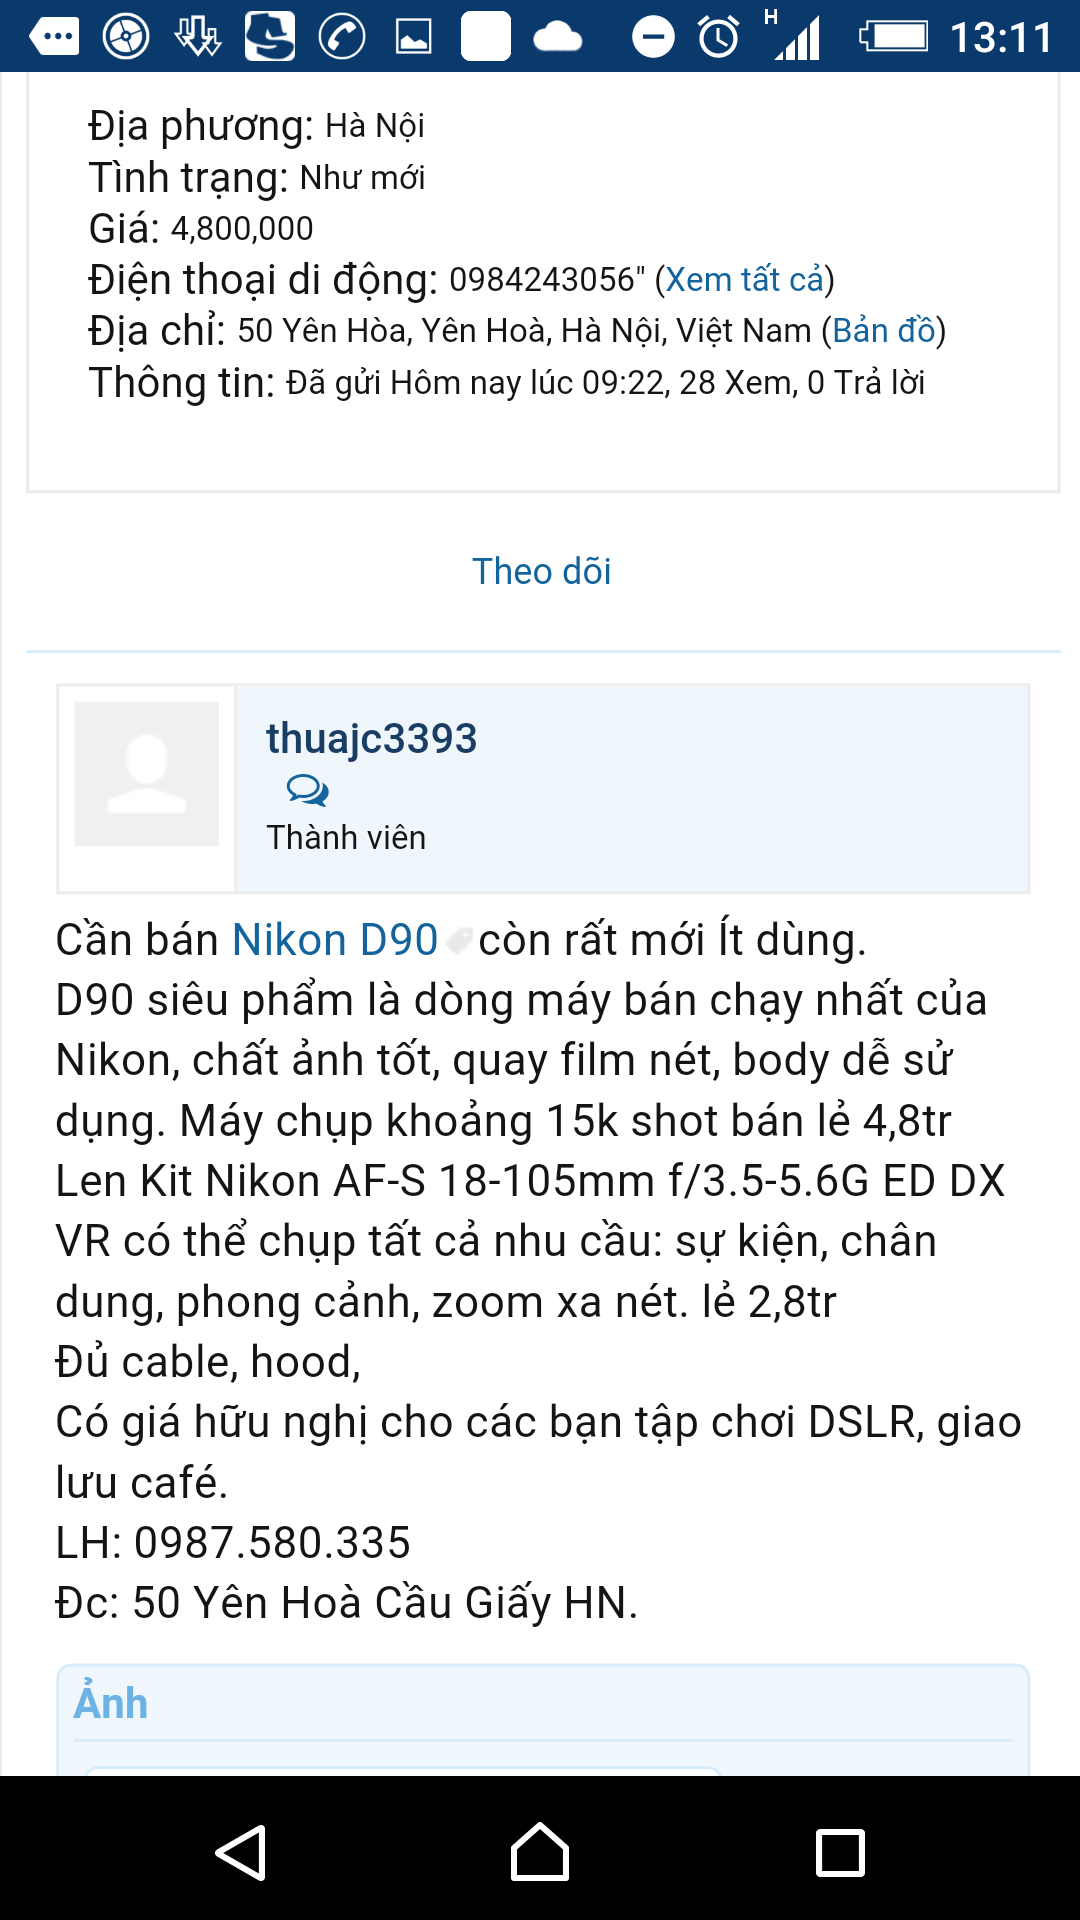1080x1920 pixels.
Task: Tap the image notification icon in status bar
Action: point(413,38)
